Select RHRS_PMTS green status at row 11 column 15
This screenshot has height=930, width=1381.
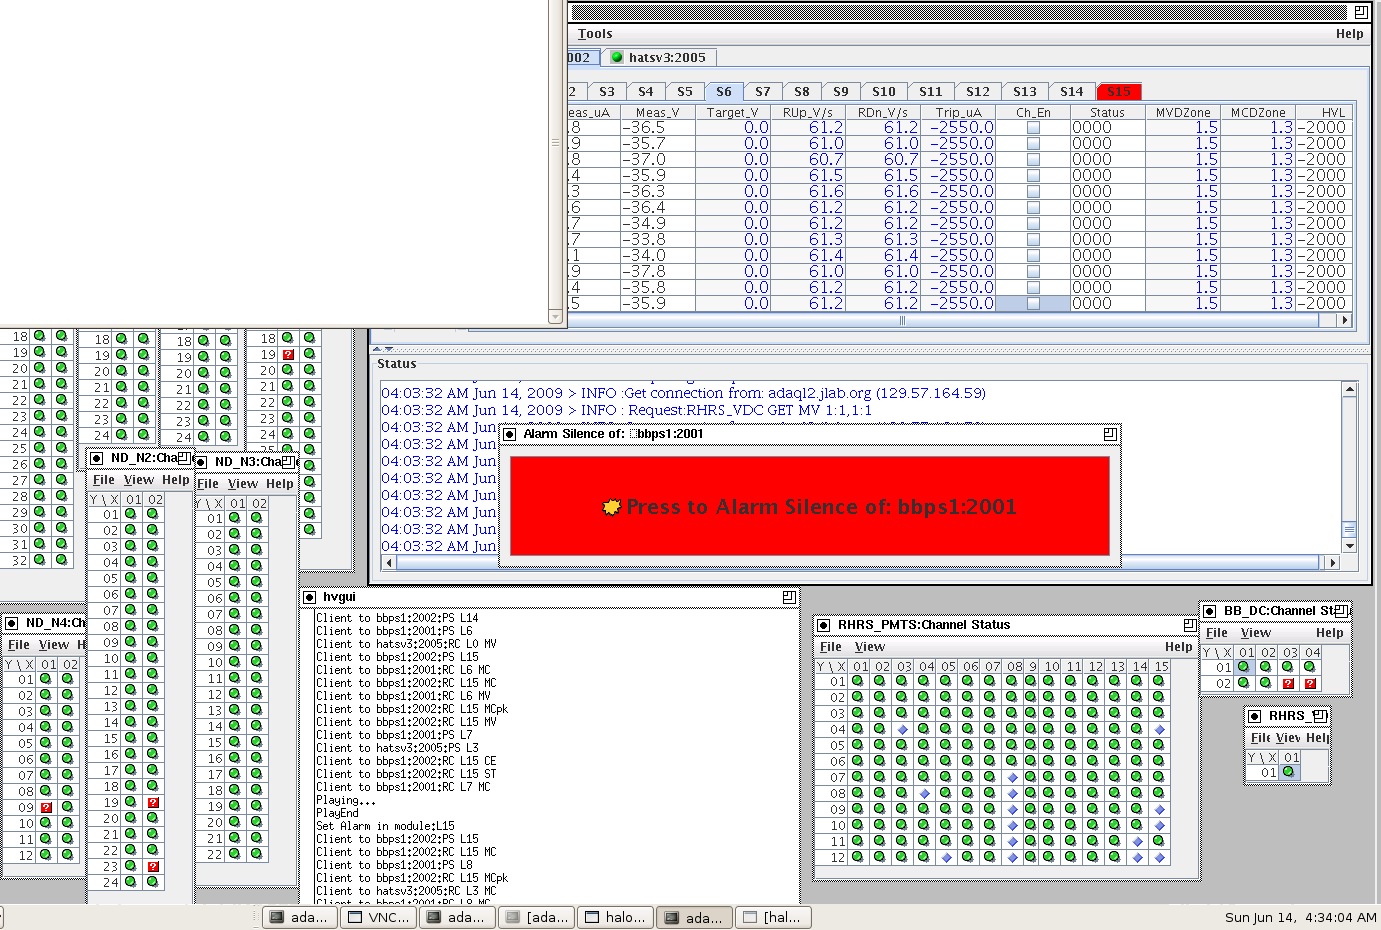pos(1159,842)
